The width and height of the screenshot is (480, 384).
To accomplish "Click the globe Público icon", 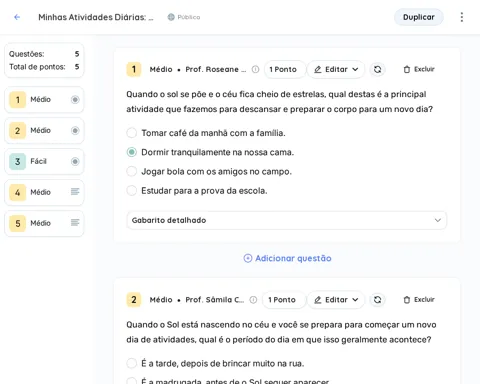I will tap(171, 17).
